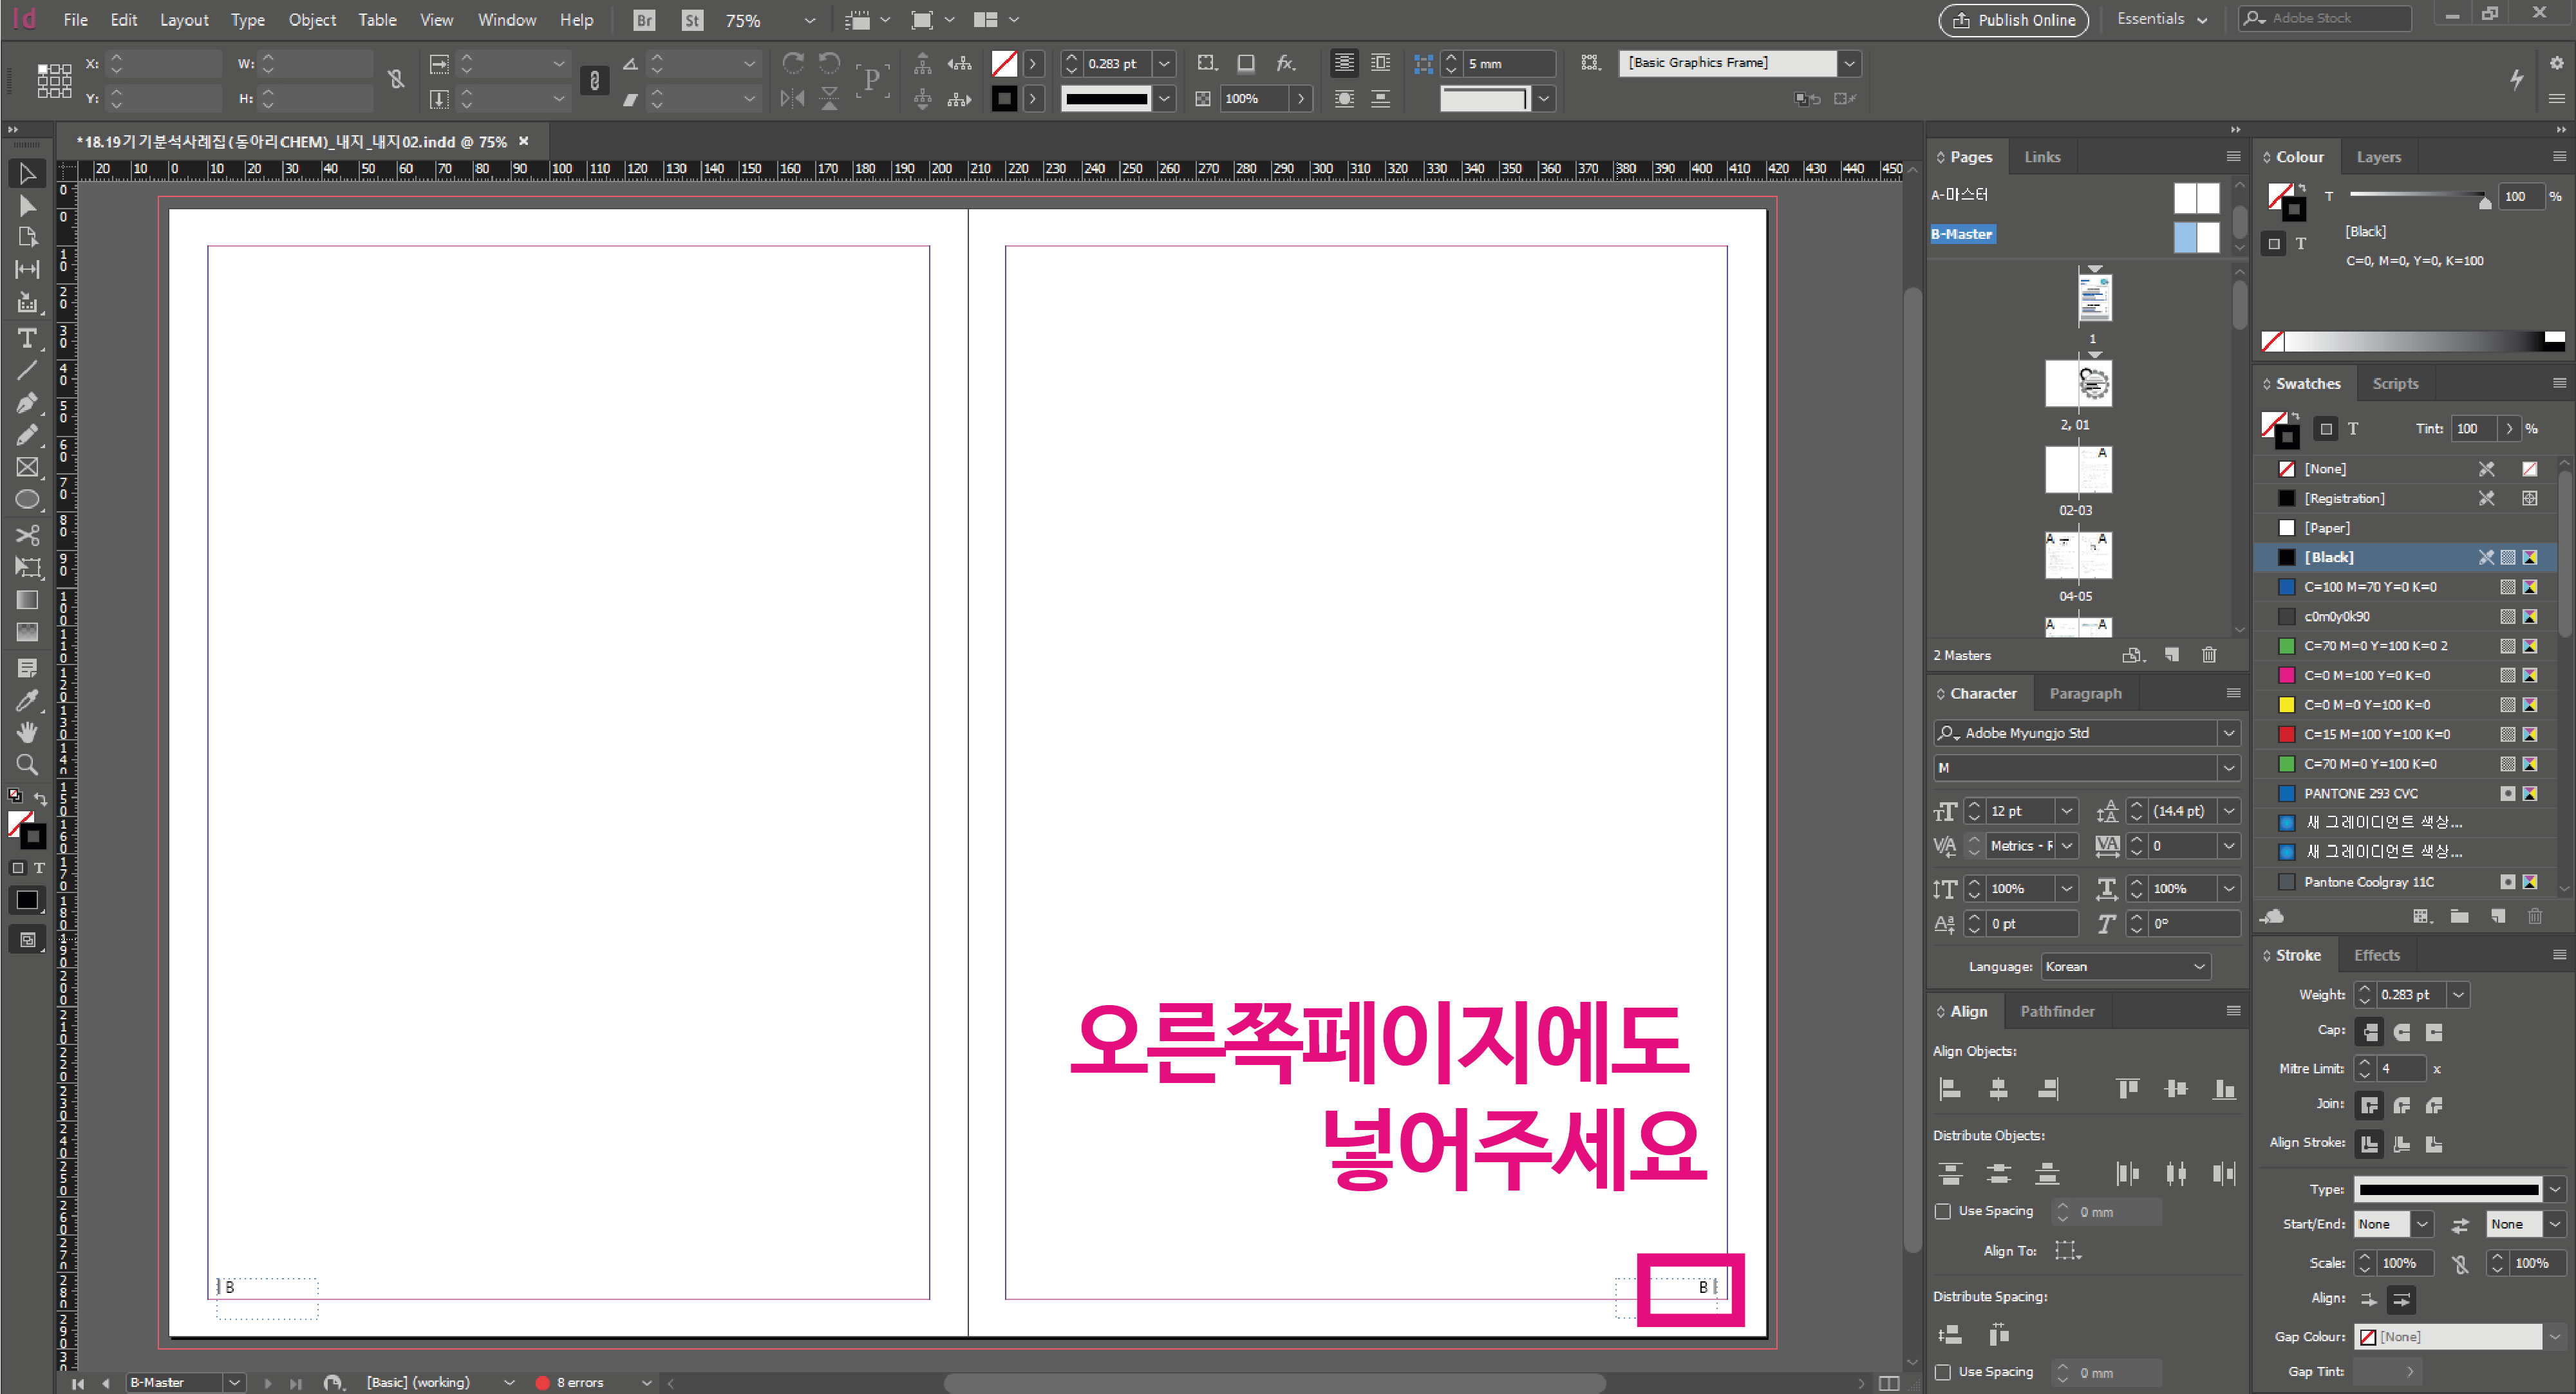Image resolution: width=2576 pixels, height=1394 pixels.
Task: Click 8 errors preflight status
Action: point(580,1382)
